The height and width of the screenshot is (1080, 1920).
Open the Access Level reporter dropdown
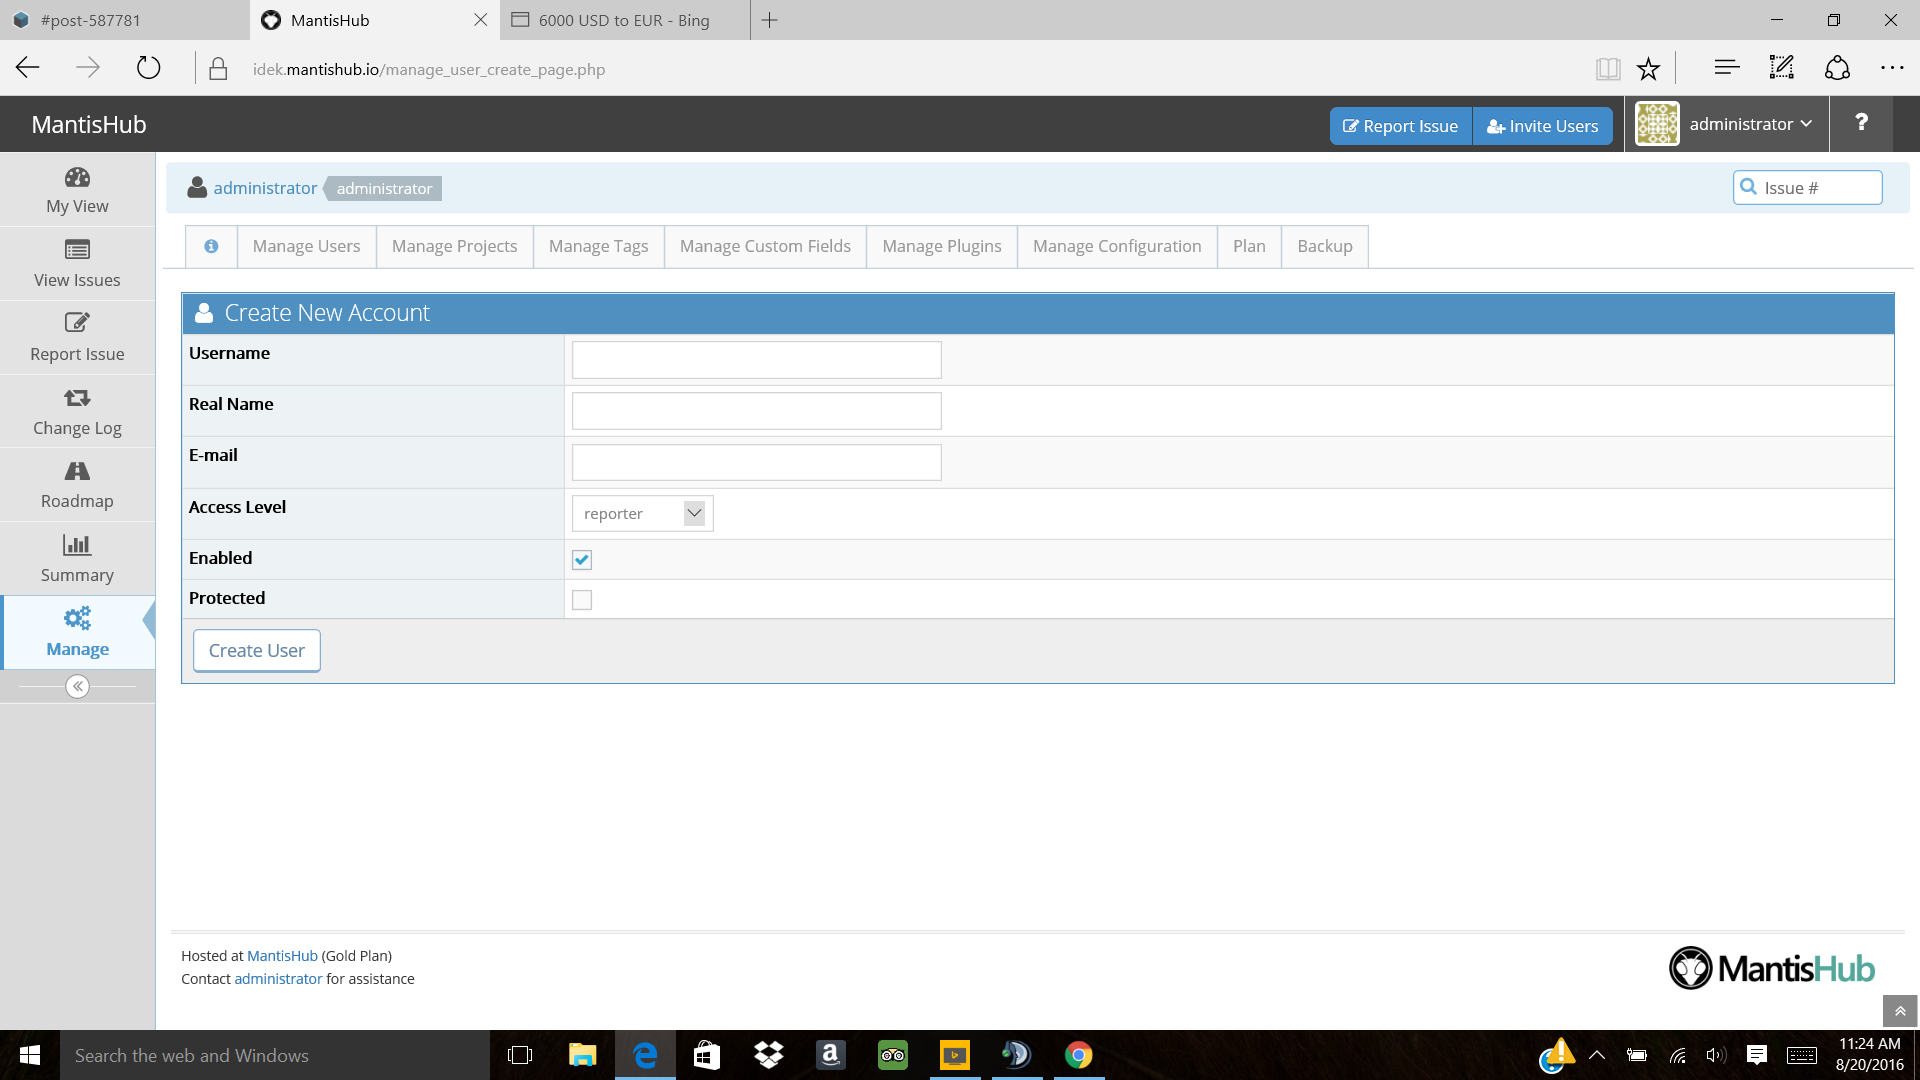pos(642,513)
